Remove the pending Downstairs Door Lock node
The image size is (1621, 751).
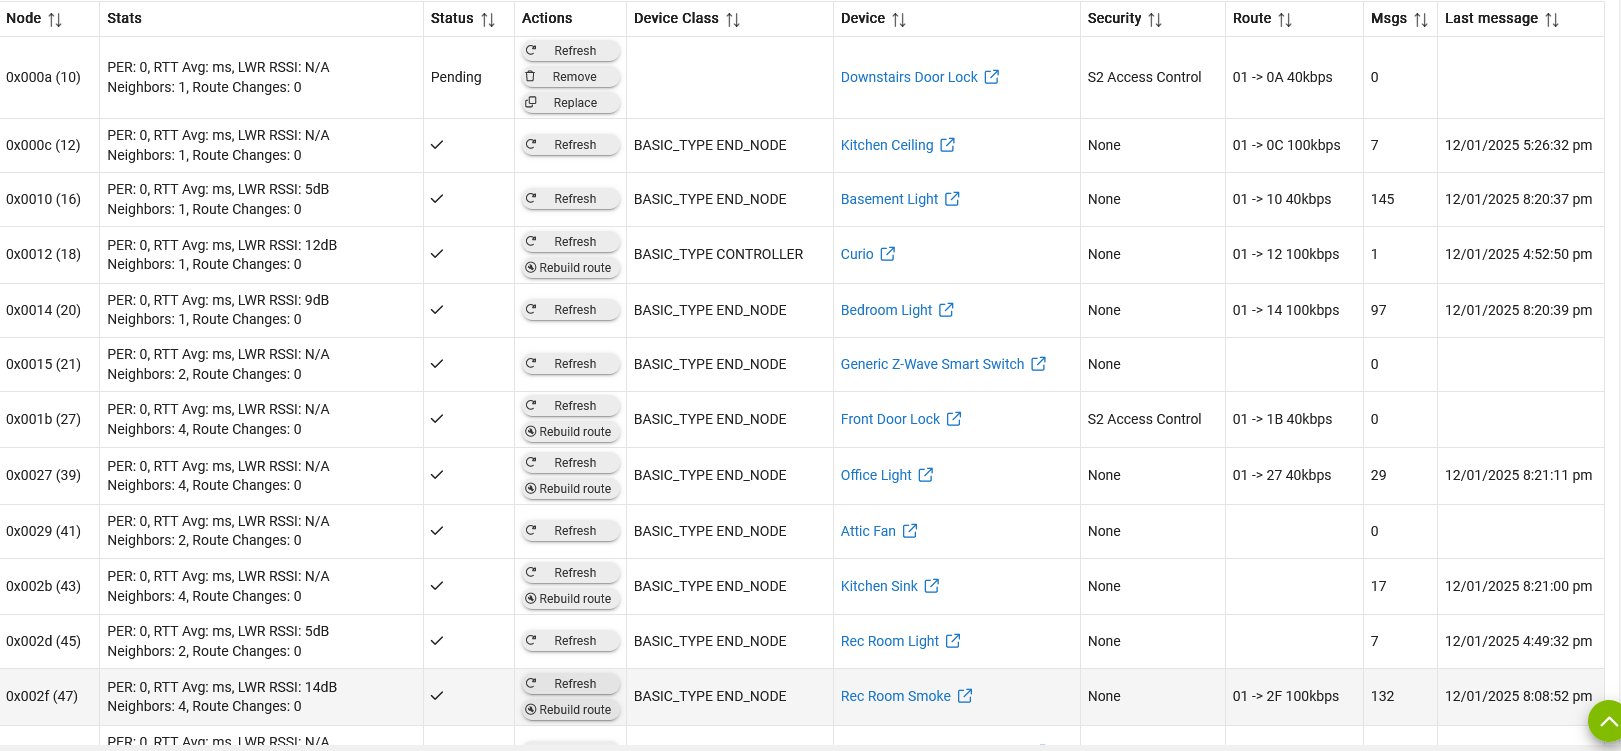(x=571, y=77)
